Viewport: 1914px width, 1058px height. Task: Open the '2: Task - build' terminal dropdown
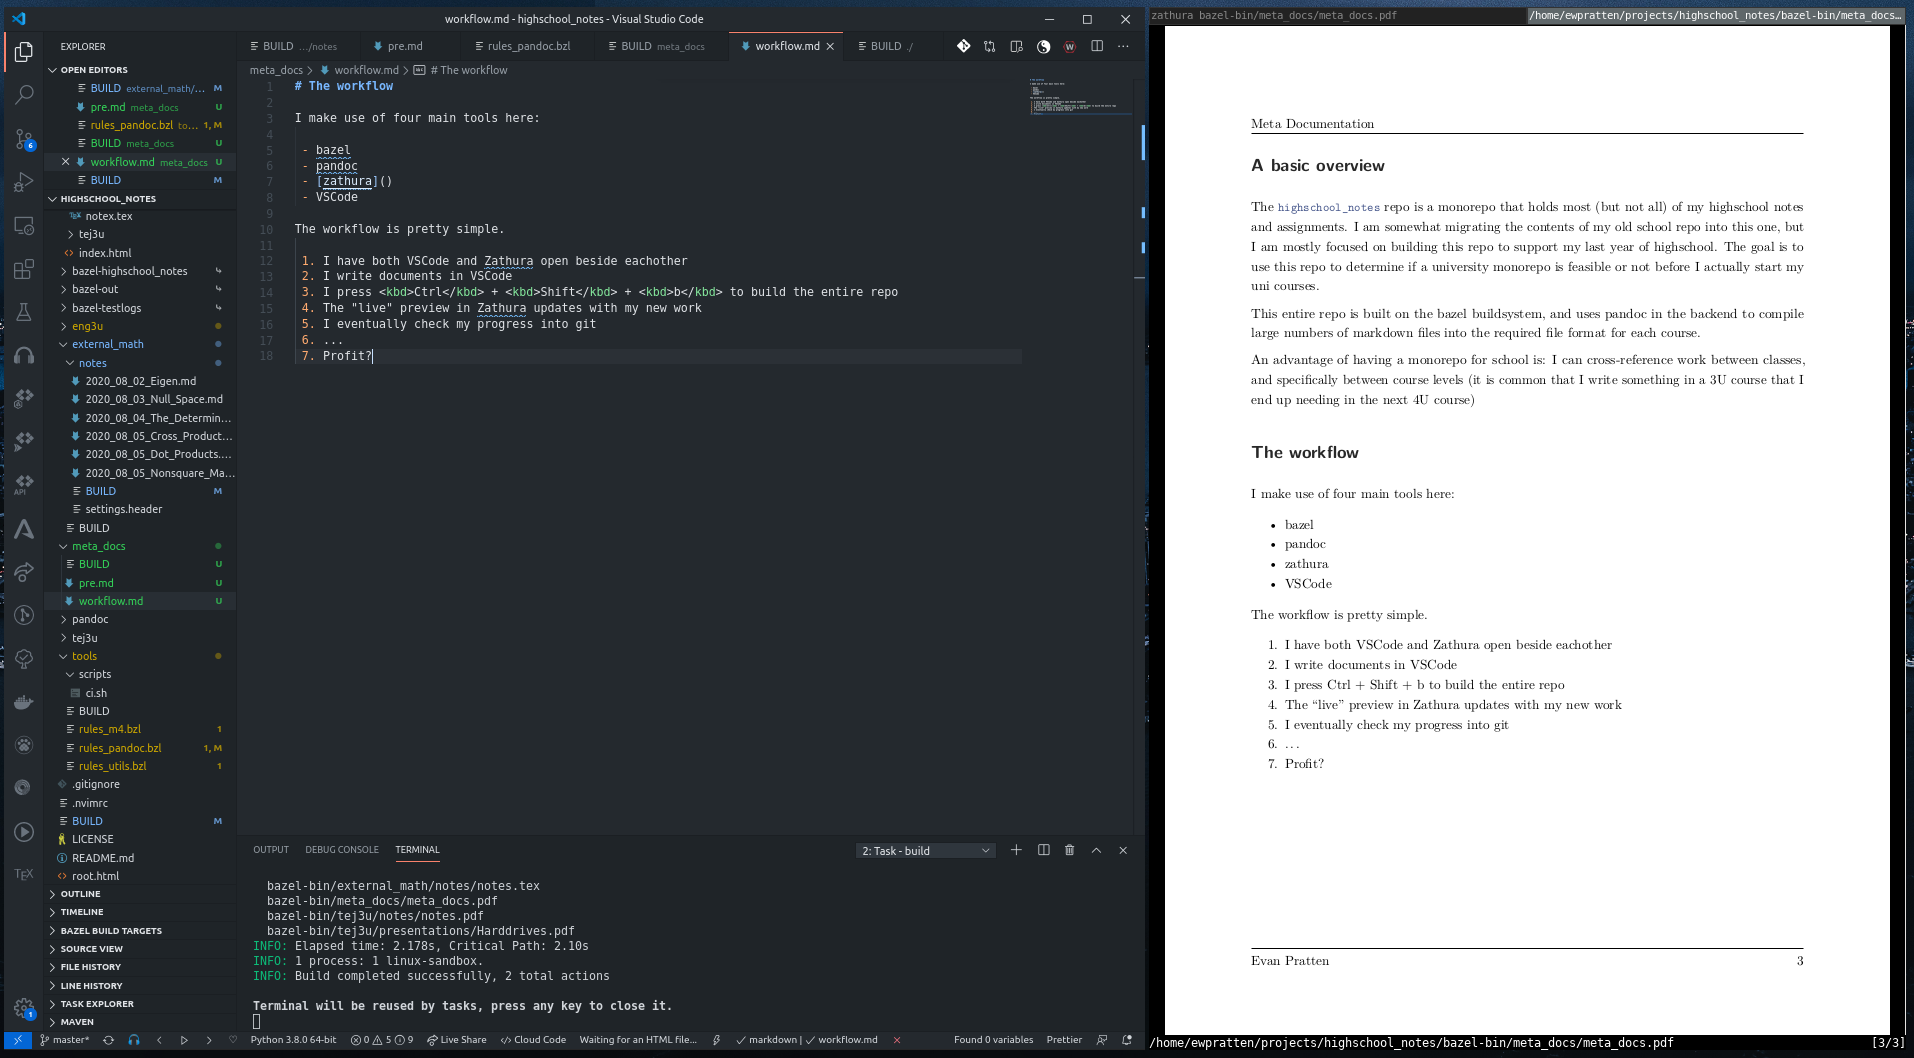pyautogui.click(x=926, y=851)
